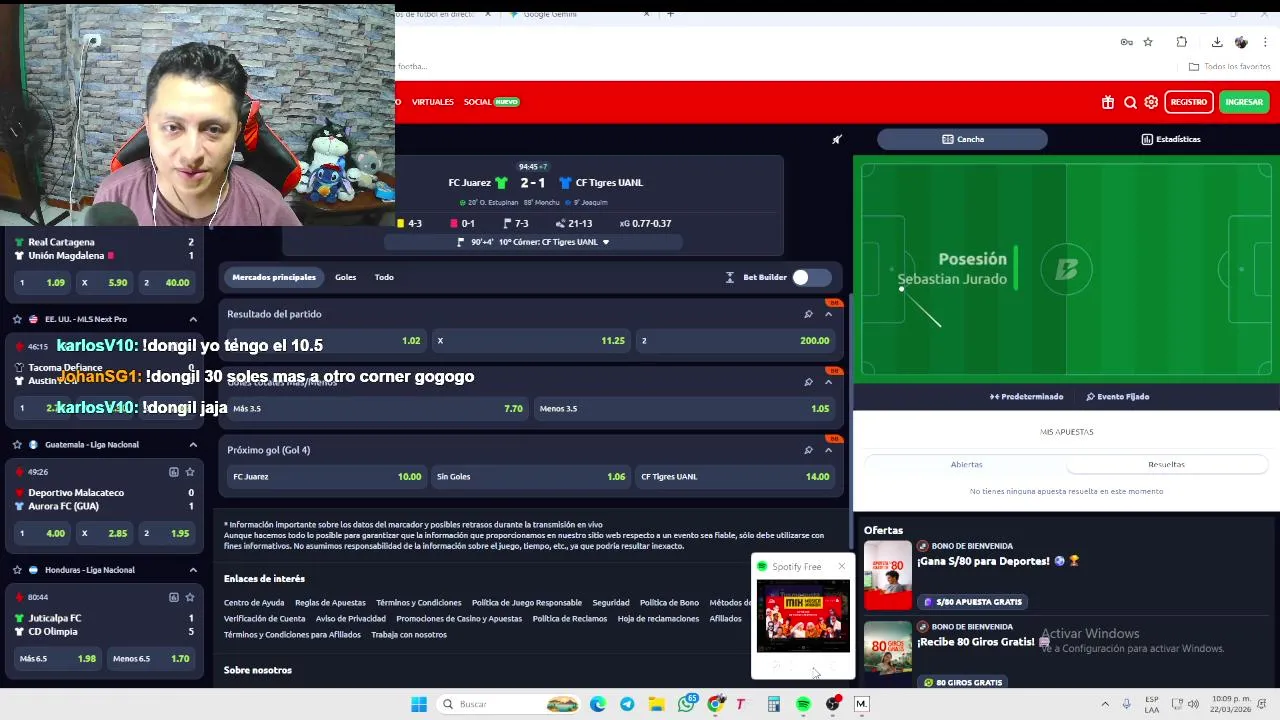The image size is (1280, 720).
Task: Switch to the Cancha view tab
Action: (962, 139)
